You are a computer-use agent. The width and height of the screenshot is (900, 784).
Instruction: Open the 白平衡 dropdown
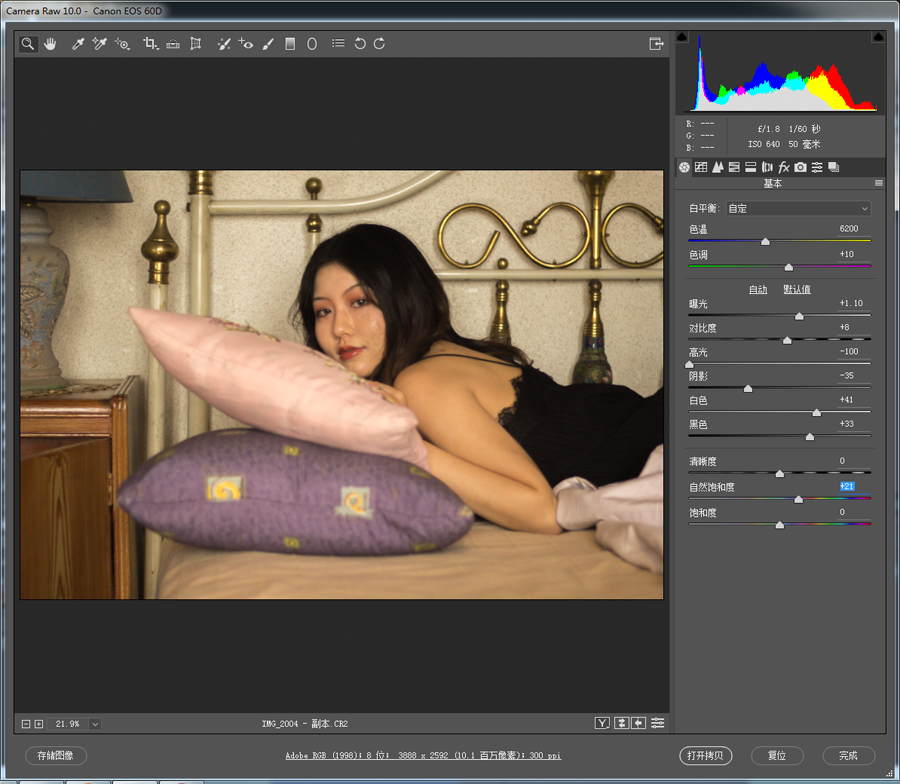[x=797, y=209]
